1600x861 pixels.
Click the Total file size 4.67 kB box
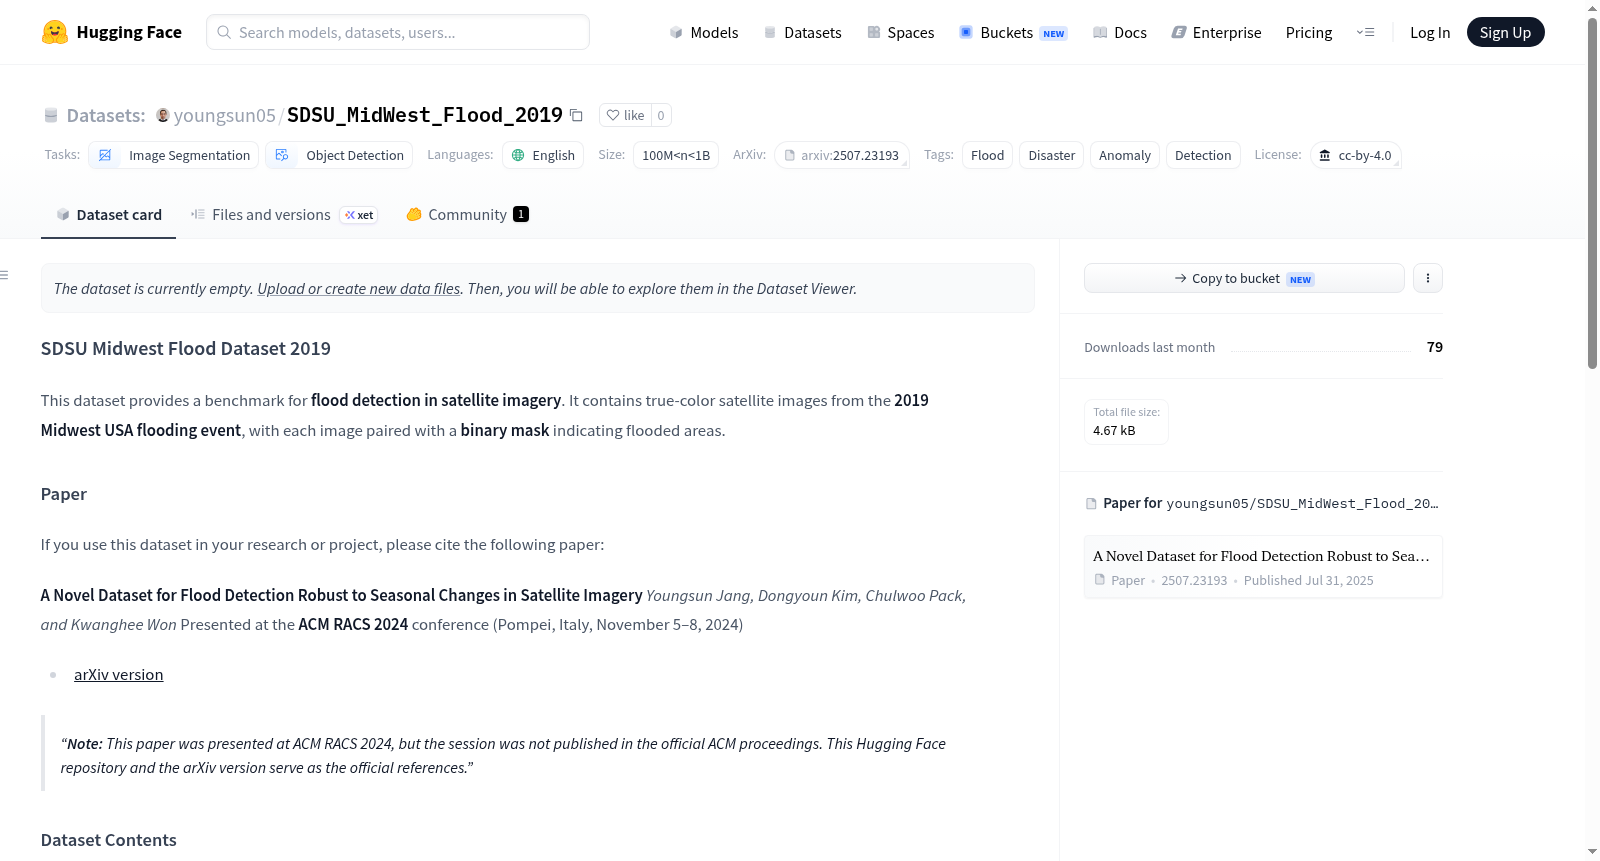(x=1126, y=422)
